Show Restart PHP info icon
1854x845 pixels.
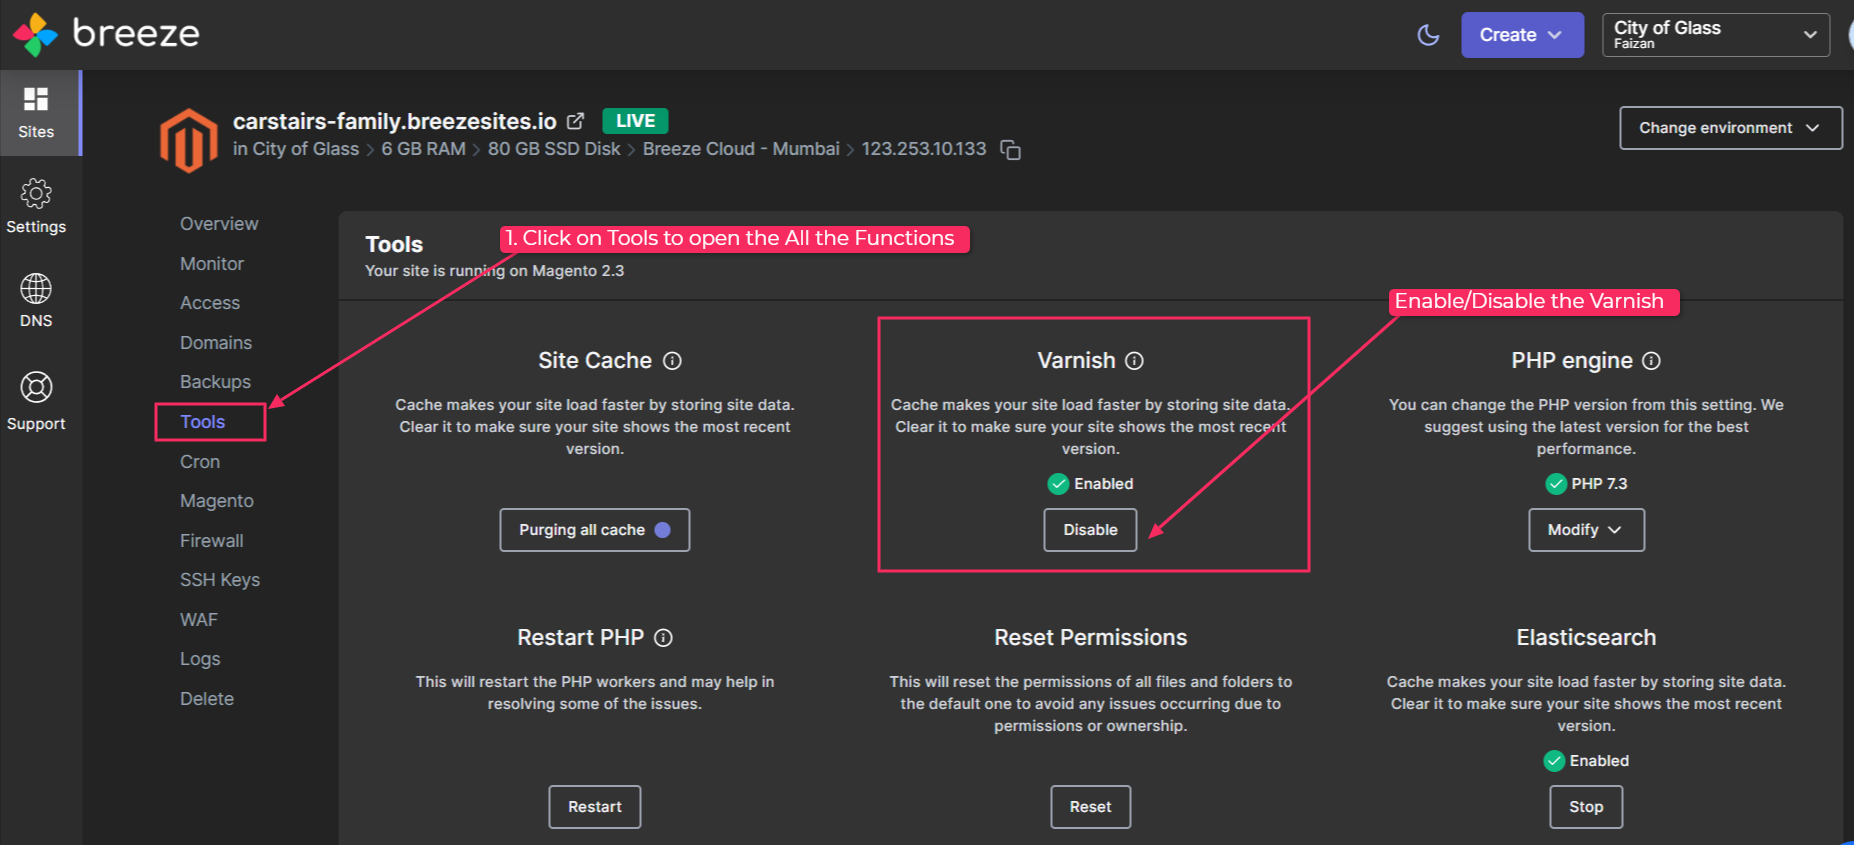click(663, 638)
